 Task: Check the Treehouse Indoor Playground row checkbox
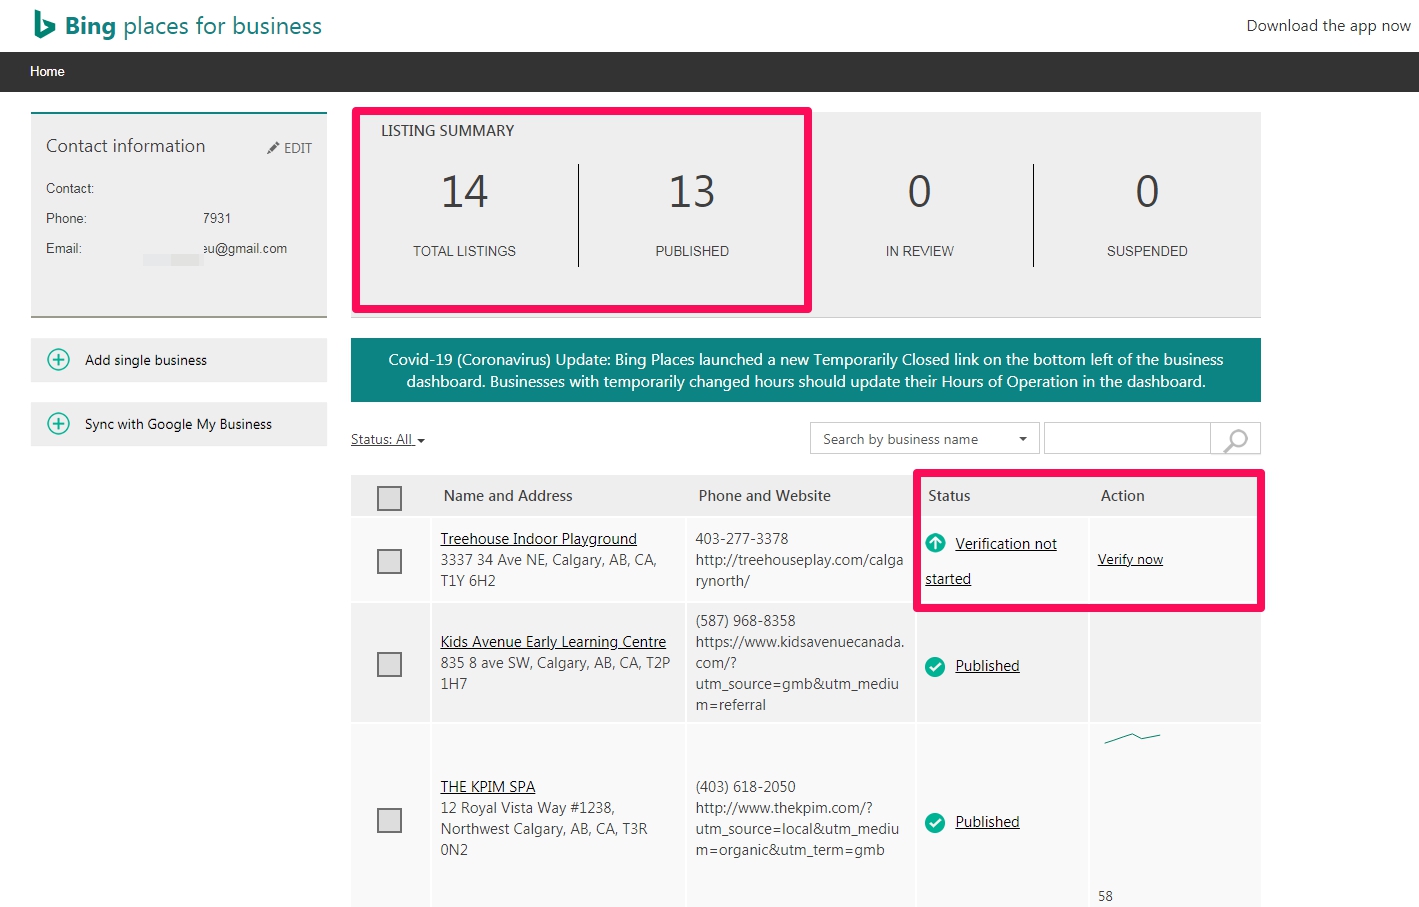(x=389, y=561)
